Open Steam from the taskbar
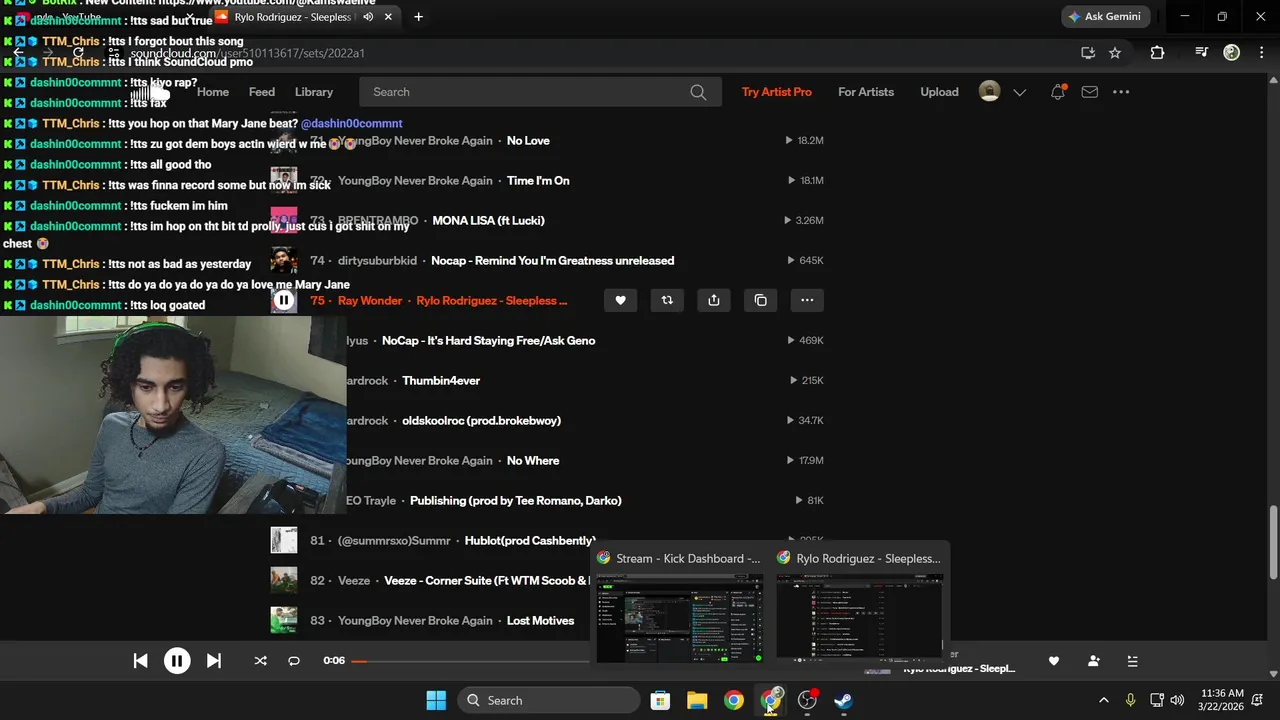This screenshot has height=720, width=1280. tap(844, 700)
